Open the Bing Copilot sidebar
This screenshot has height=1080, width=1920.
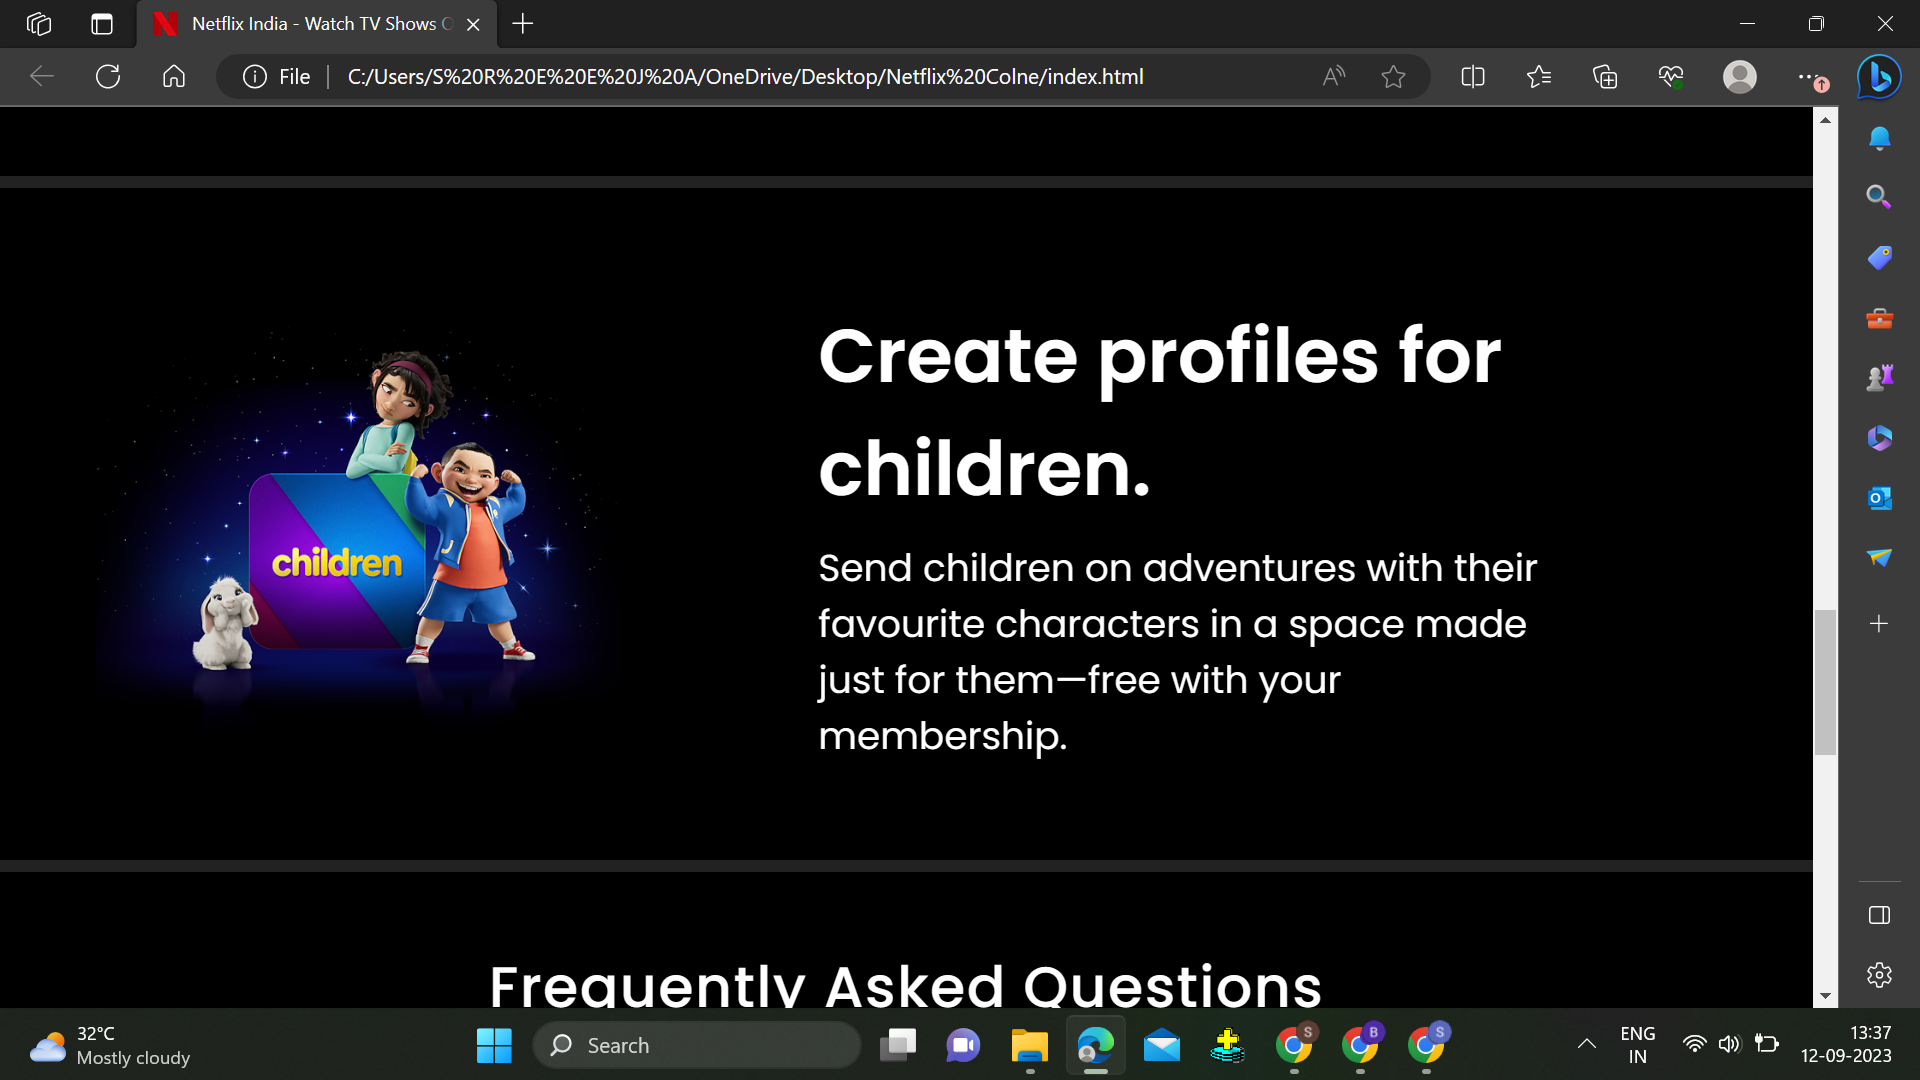tap(1877, 77)
